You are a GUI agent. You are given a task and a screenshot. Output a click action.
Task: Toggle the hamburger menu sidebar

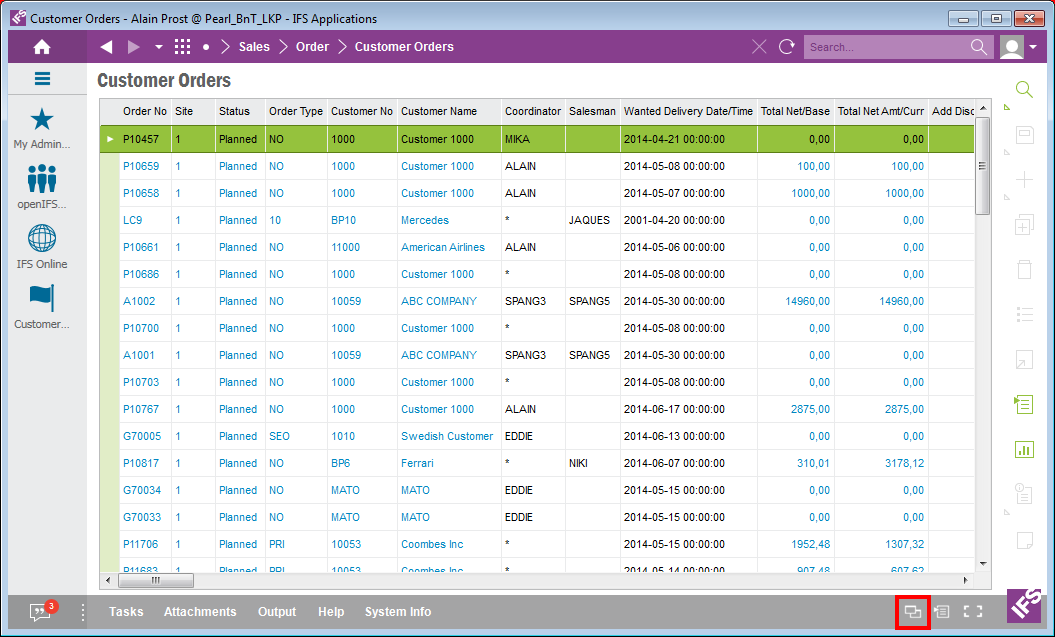pos(42,79)
